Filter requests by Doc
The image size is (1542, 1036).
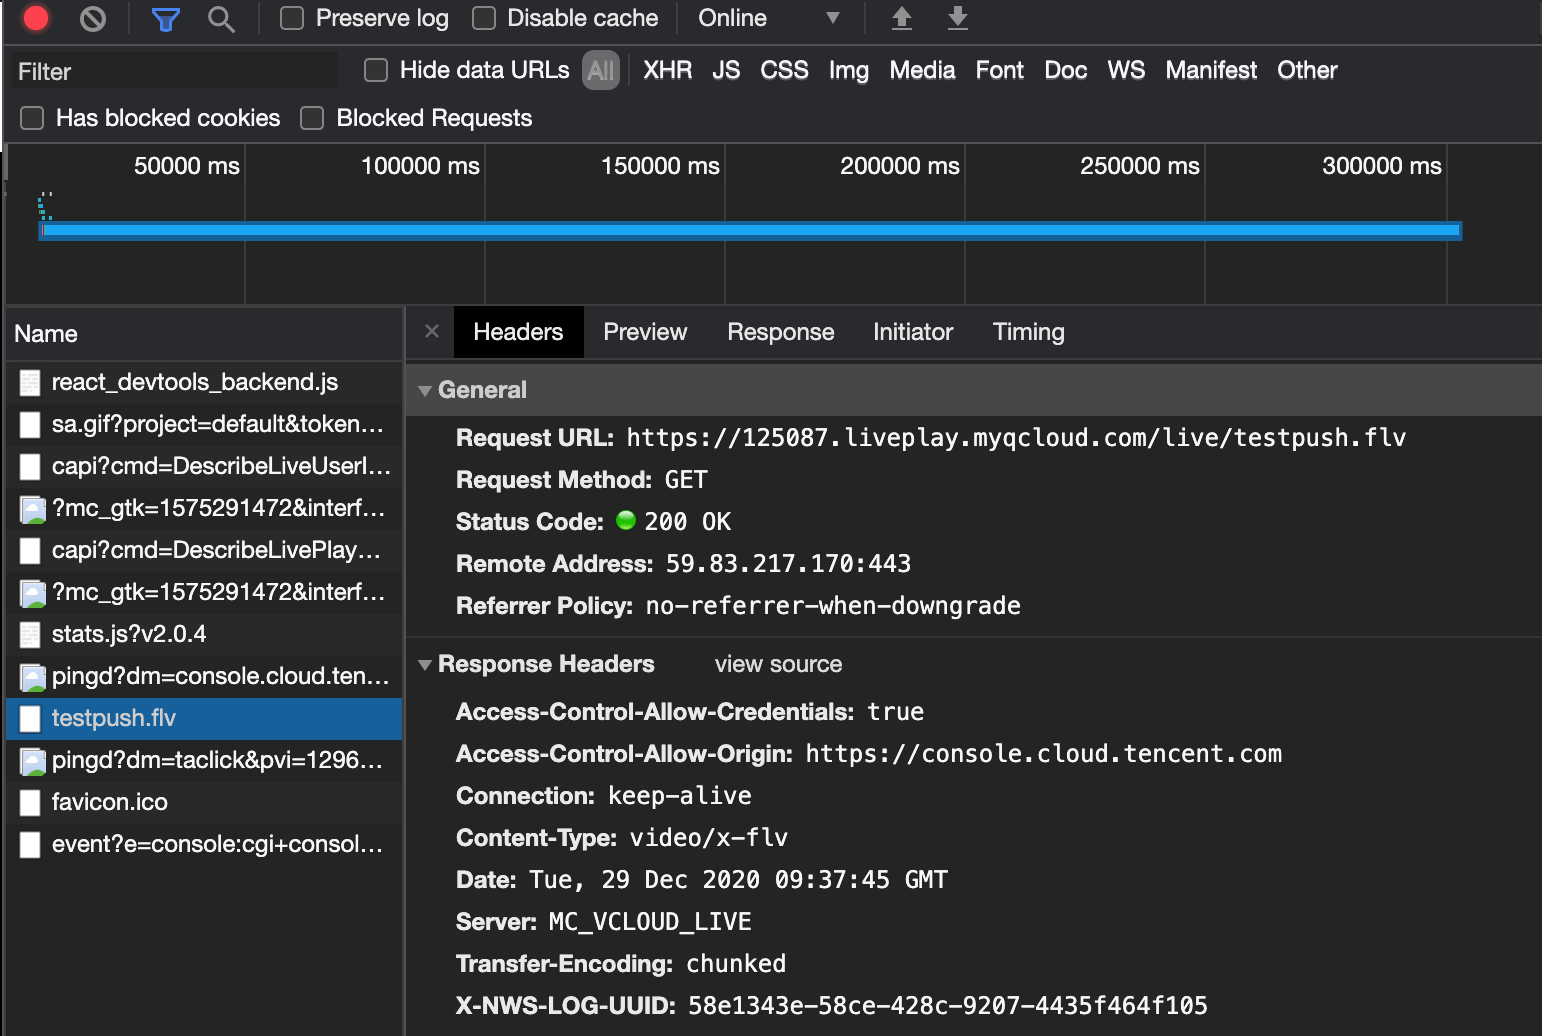(x=1065, y=70)
